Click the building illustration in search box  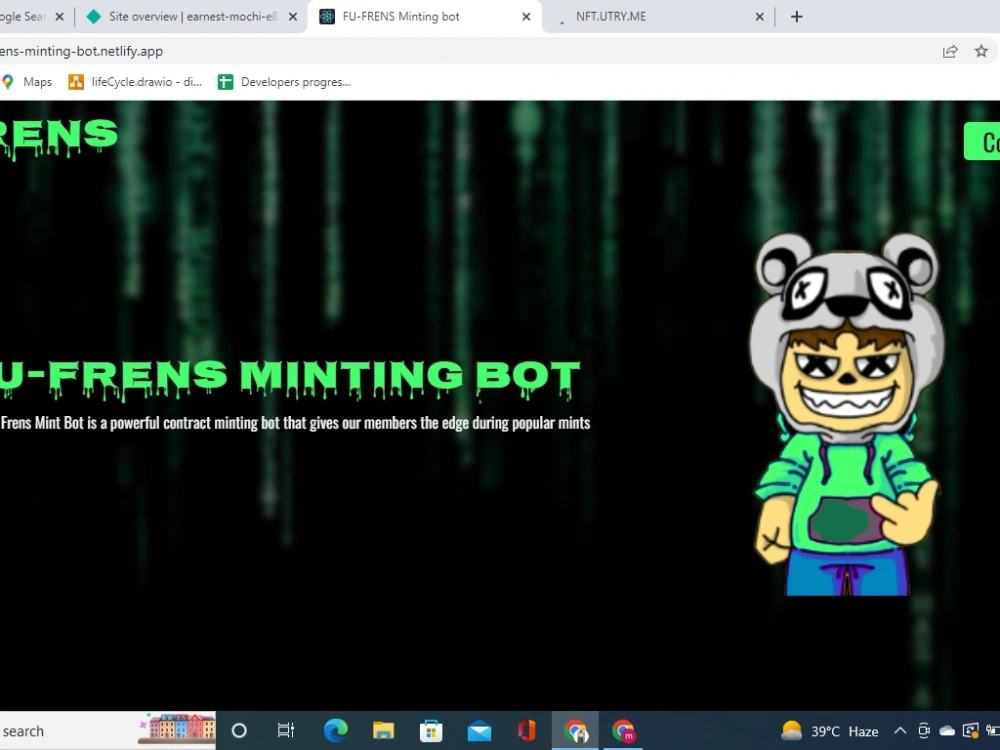[x=176, y=728]
